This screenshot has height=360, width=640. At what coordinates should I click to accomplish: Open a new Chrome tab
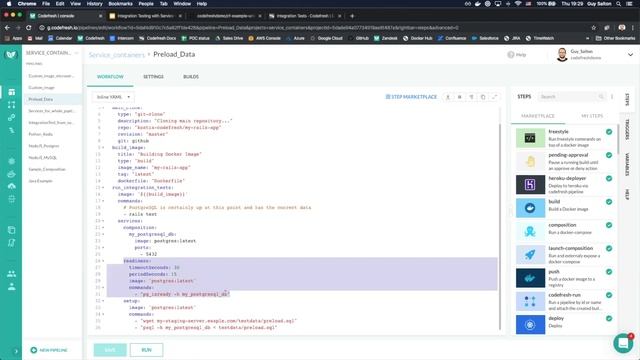[x=352, y=16]
